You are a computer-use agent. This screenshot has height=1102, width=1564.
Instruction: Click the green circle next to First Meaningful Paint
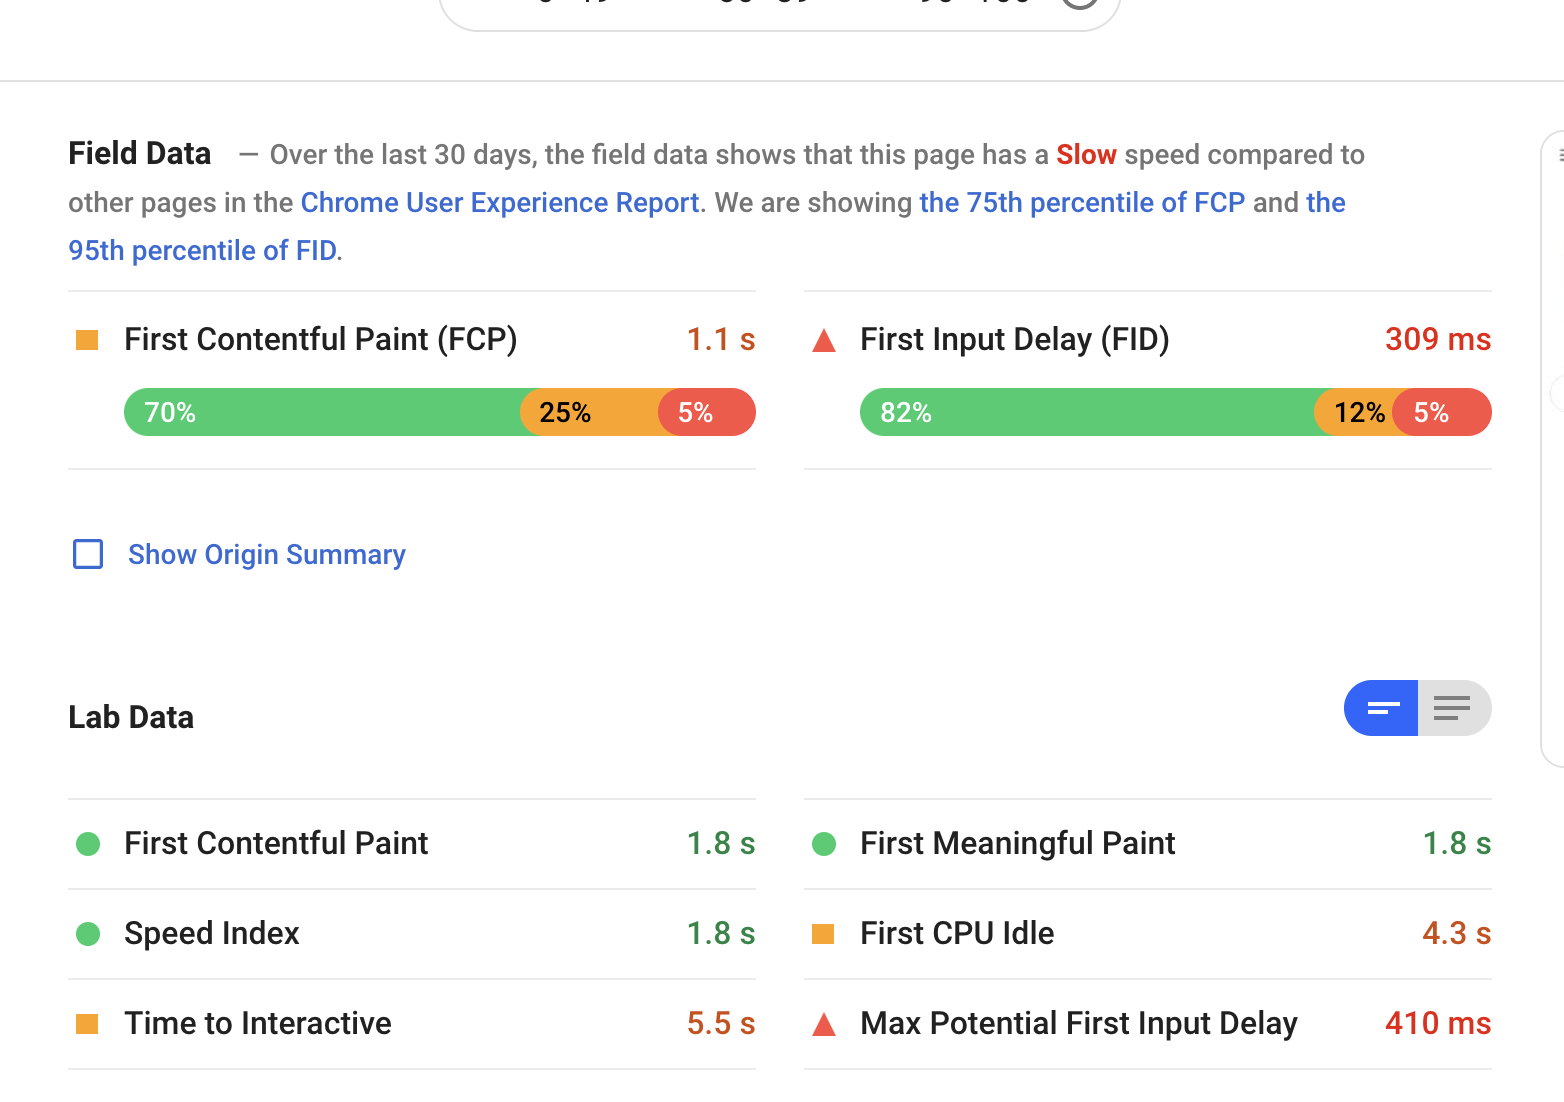[x=824, y=844]
